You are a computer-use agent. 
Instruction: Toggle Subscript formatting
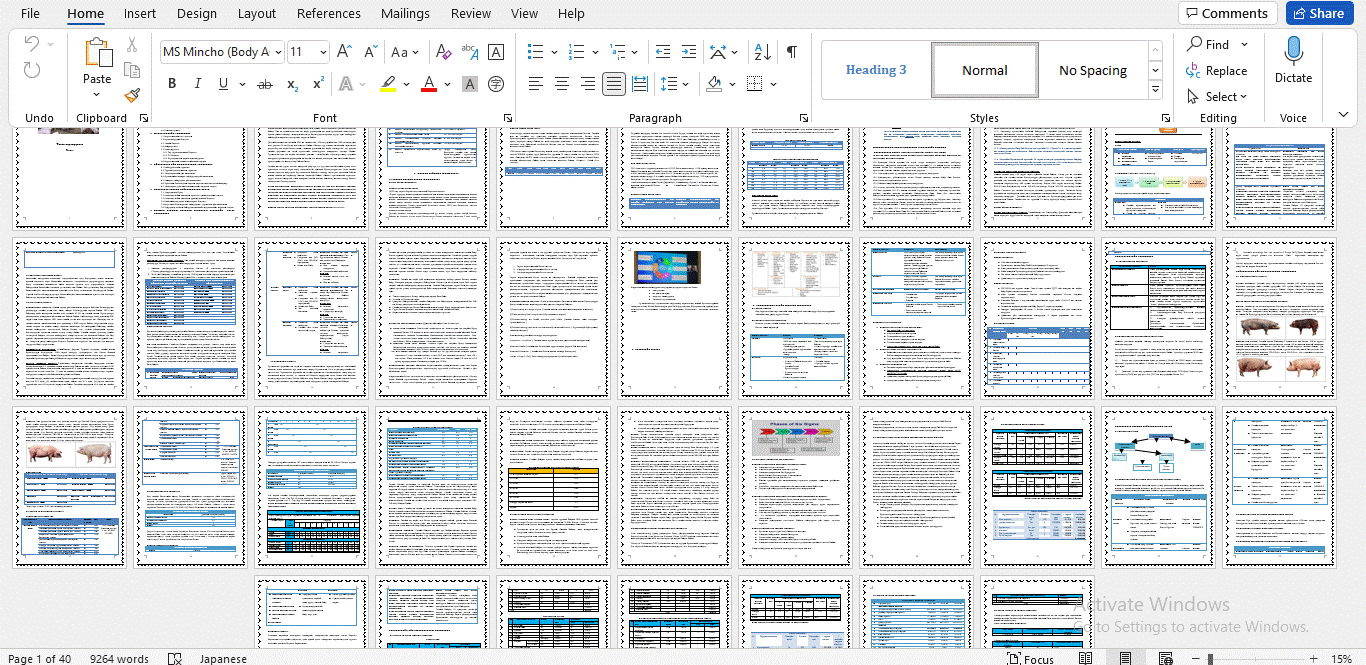click(x=292, y=84)
